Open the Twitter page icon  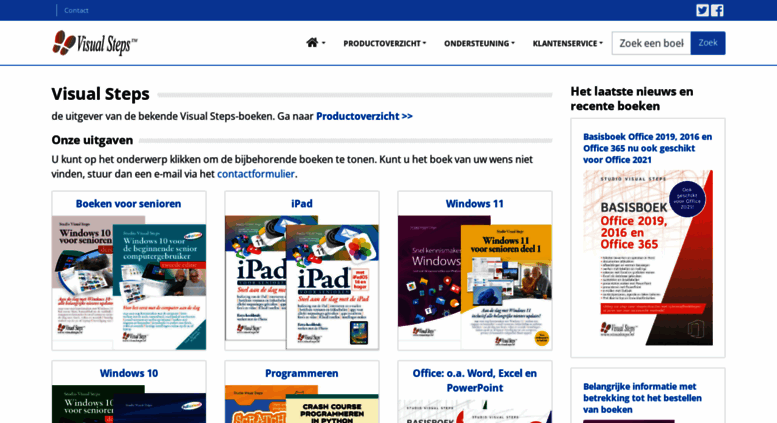(702, 10)
